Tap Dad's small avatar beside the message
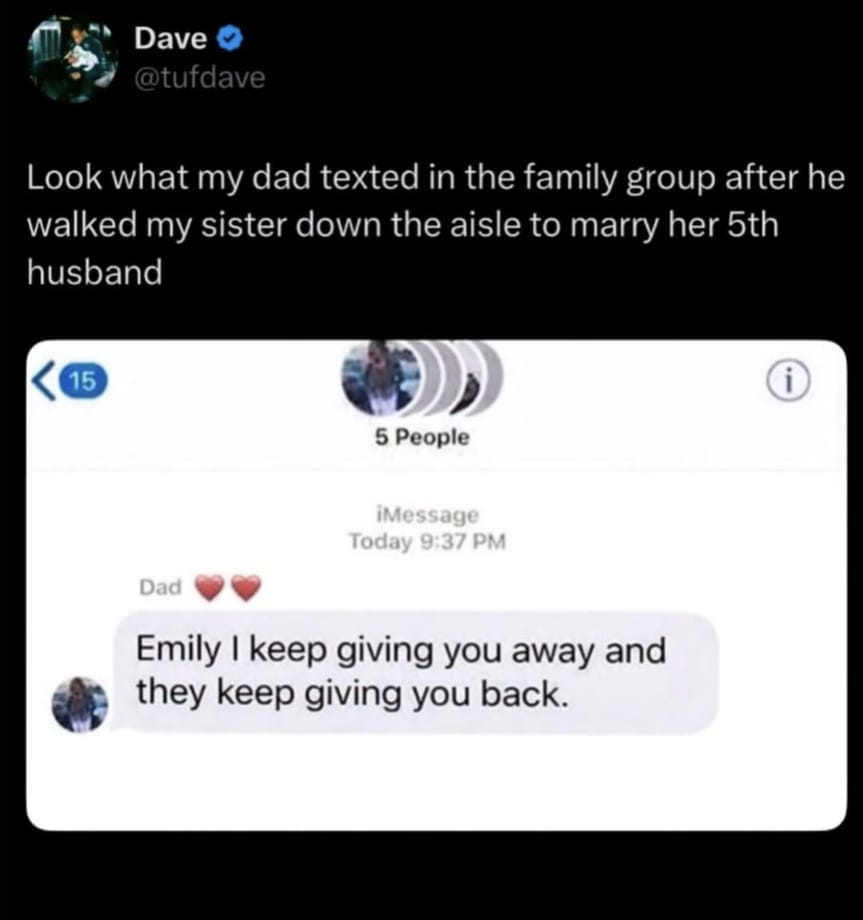 (x=80, y=704)
